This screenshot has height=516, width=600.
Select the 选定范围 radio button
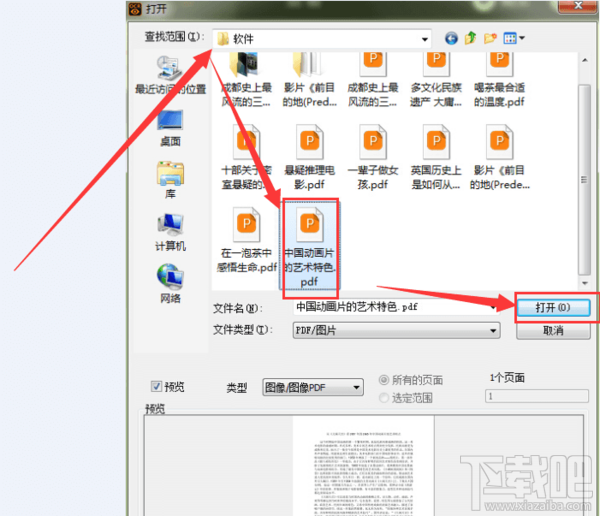(x=384, y=398)
